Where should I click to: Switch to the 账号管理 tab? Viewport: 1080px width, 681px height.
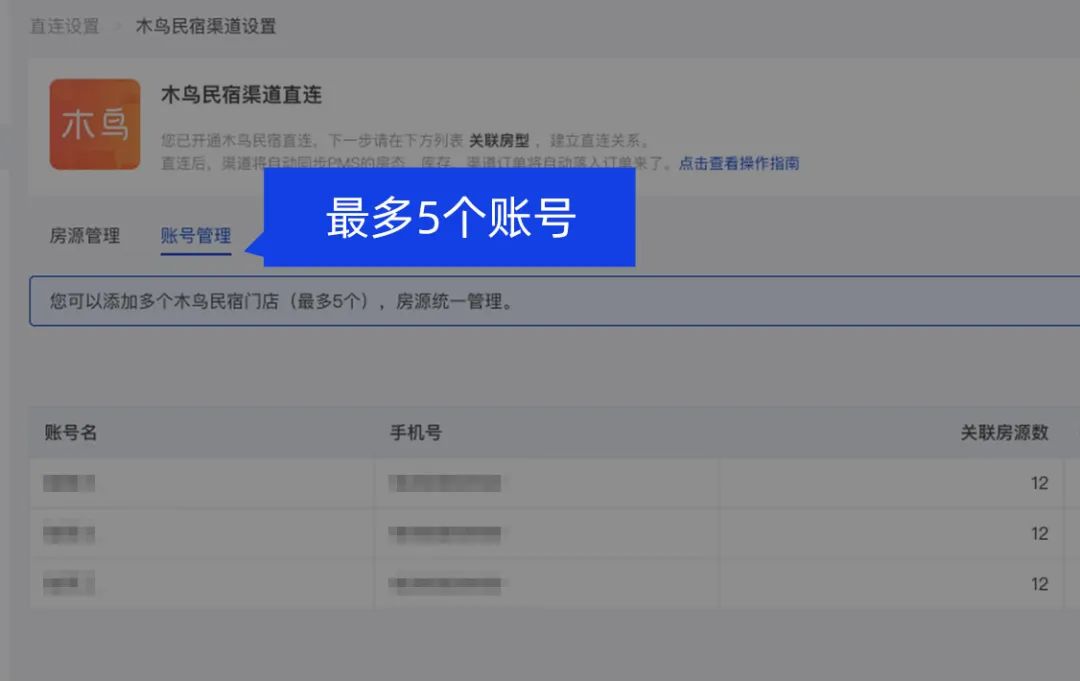tap(196, 235)
